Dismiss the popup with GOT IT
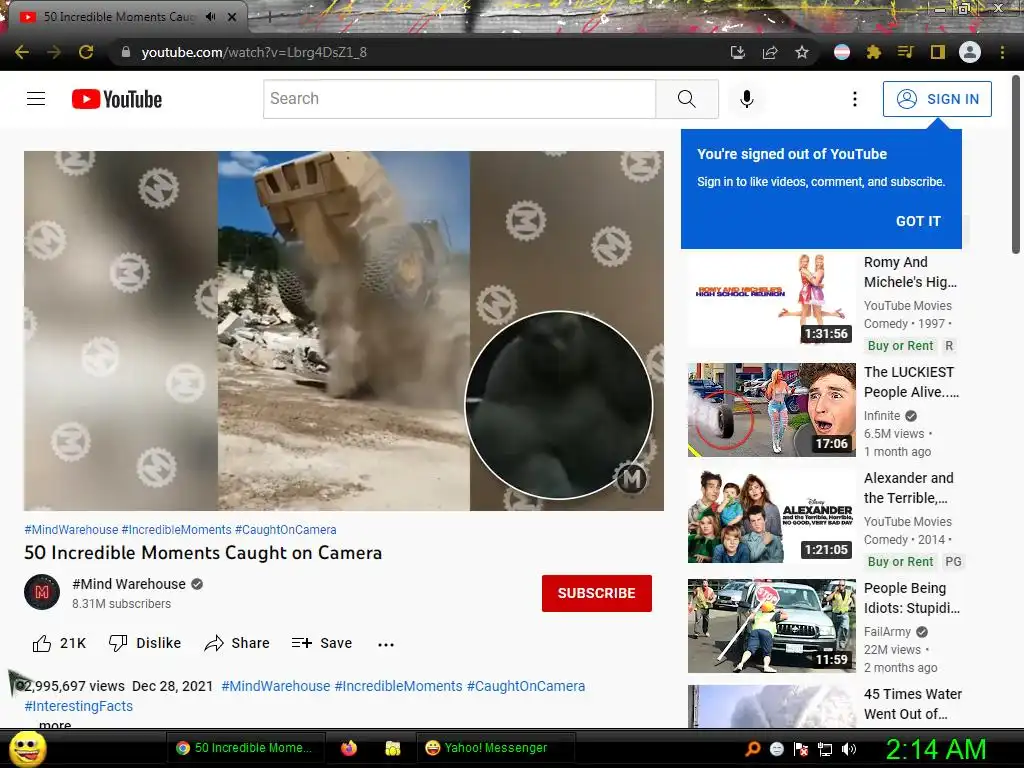Viewport: 1024px width, 768px height. tap(918, 221)
